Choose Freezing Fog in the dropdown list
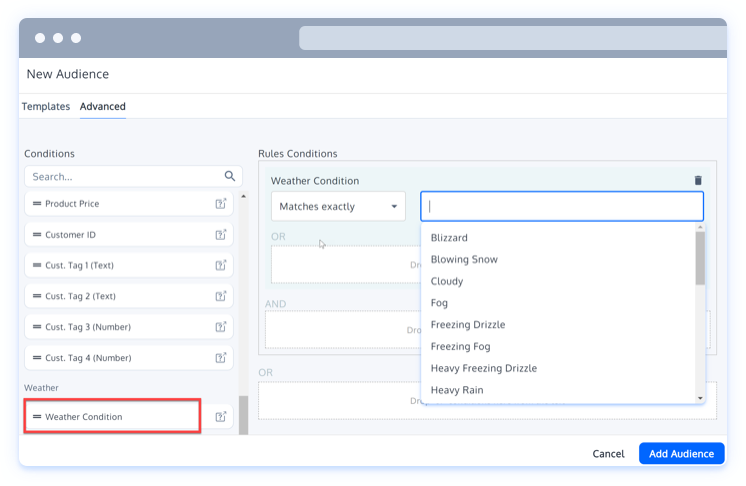746x486 pixels. coord(463,347)
